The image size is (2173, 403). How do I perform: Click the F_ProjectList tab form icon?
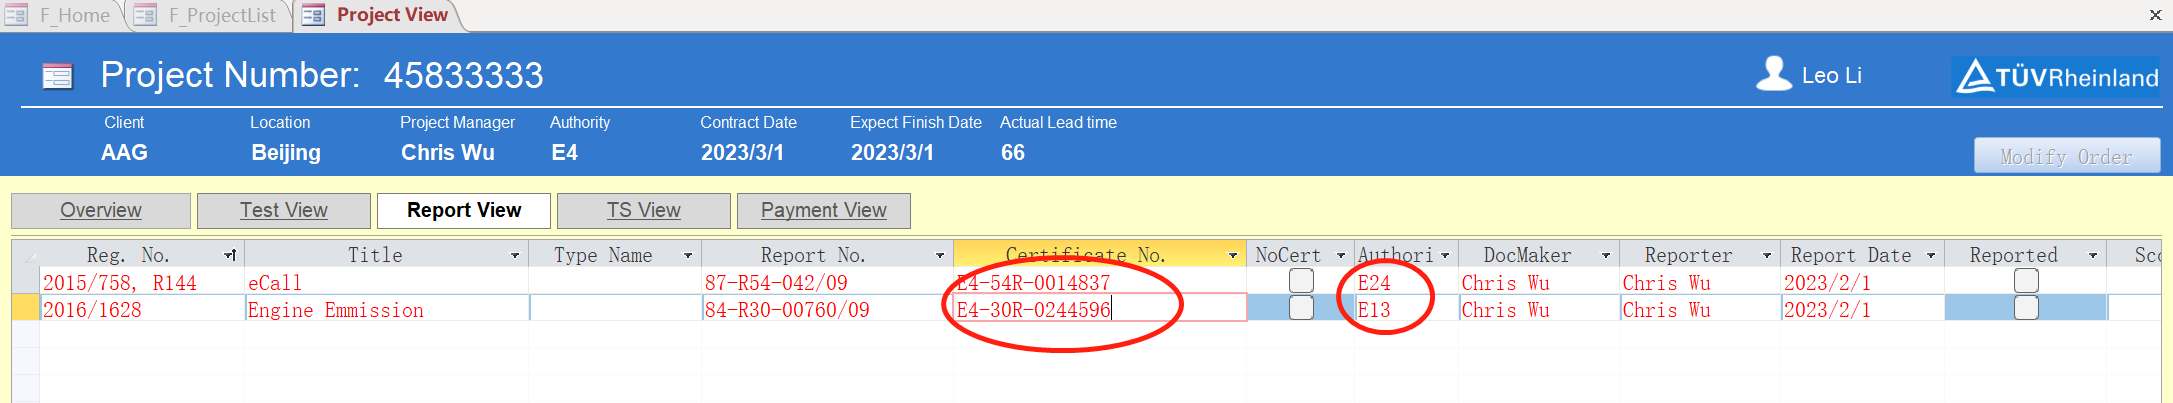[146, 15]
